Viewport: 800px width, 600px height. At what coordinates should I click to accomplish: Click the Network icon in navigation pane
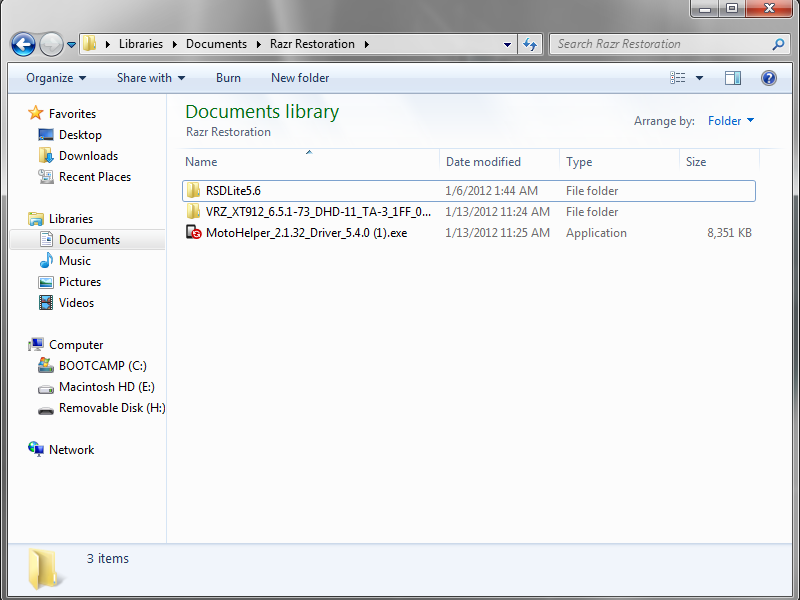(x=36, y=449)
